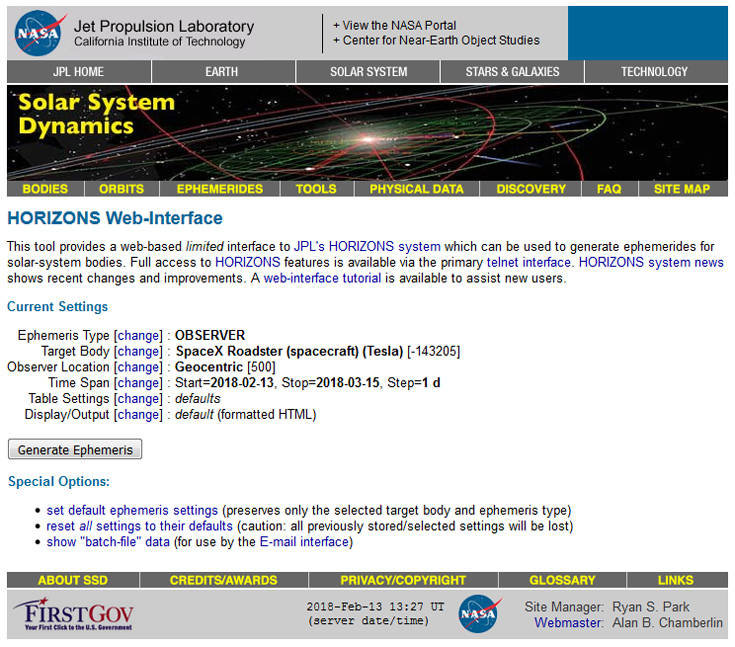Change the Ephemeris Type setting

click(x=138, y=336)
